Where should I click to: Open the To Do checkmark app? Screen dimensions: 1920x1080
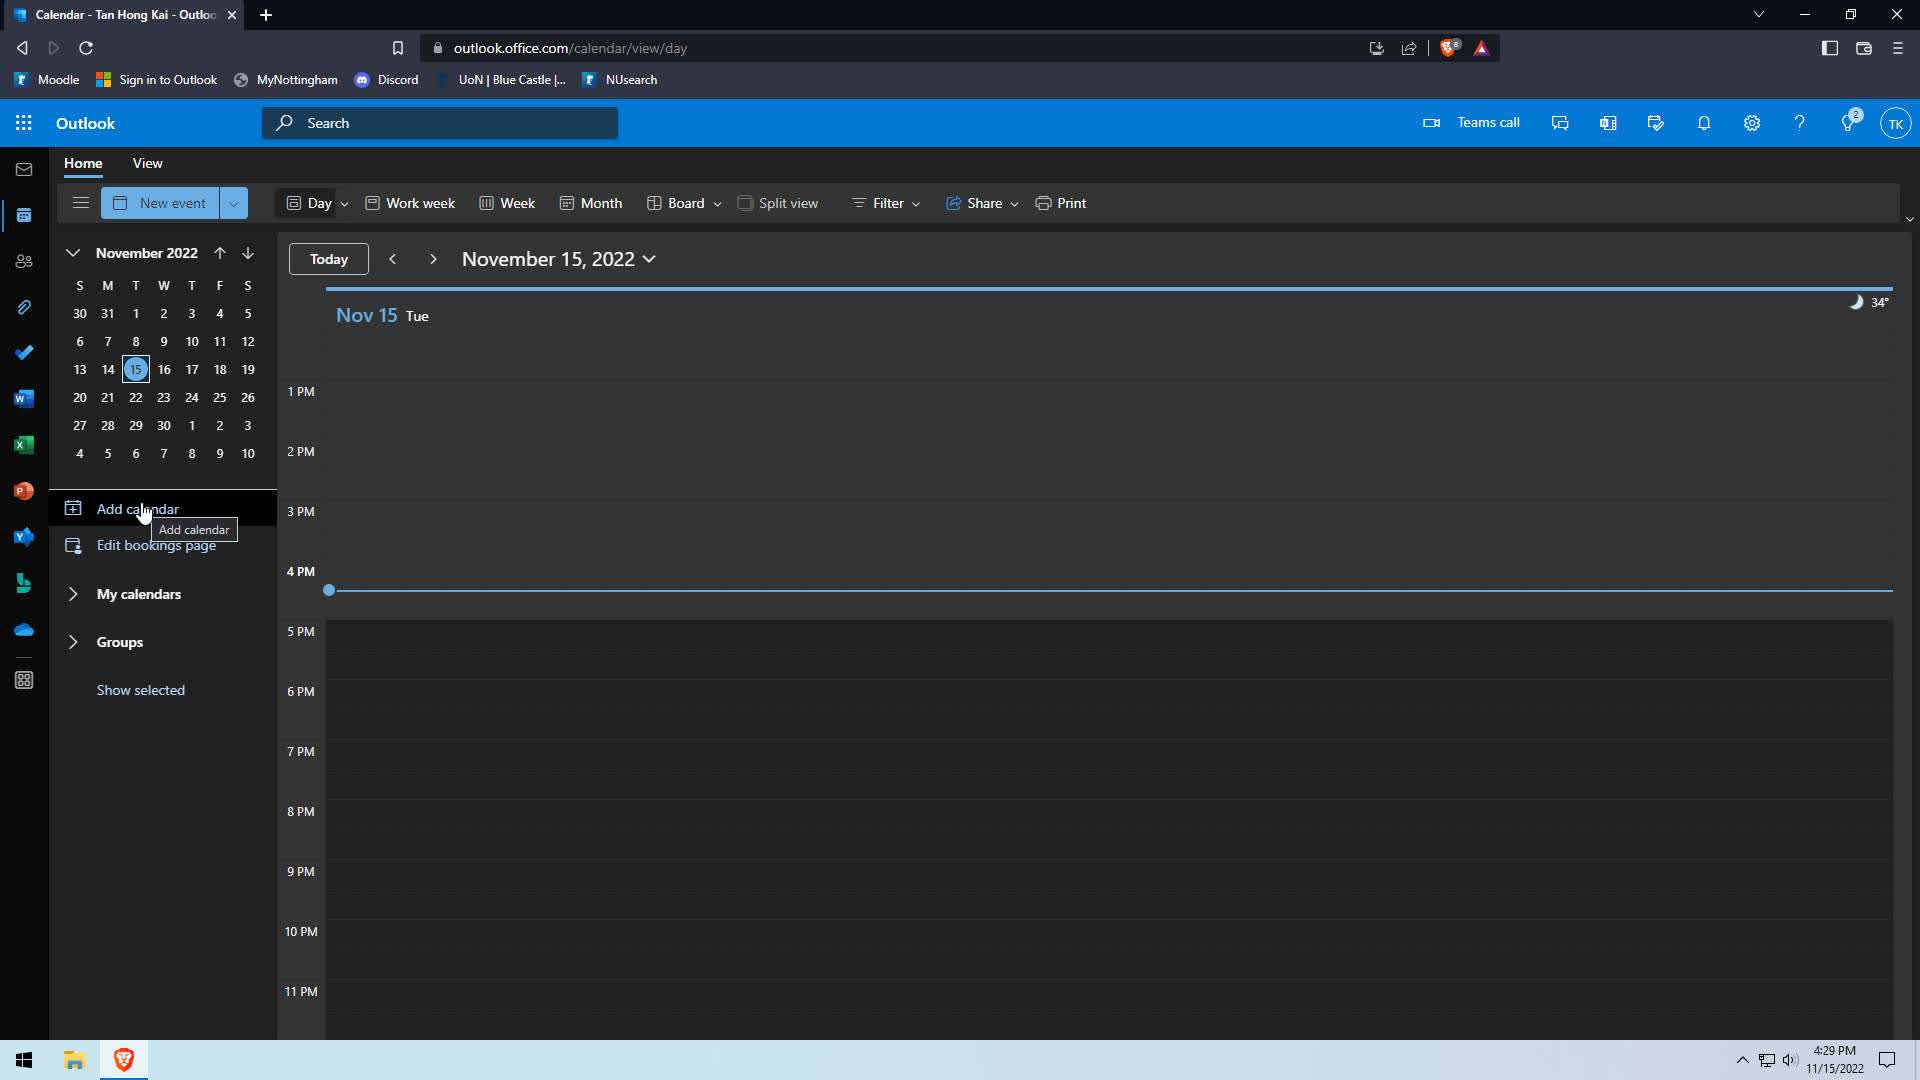coord(24,353)
